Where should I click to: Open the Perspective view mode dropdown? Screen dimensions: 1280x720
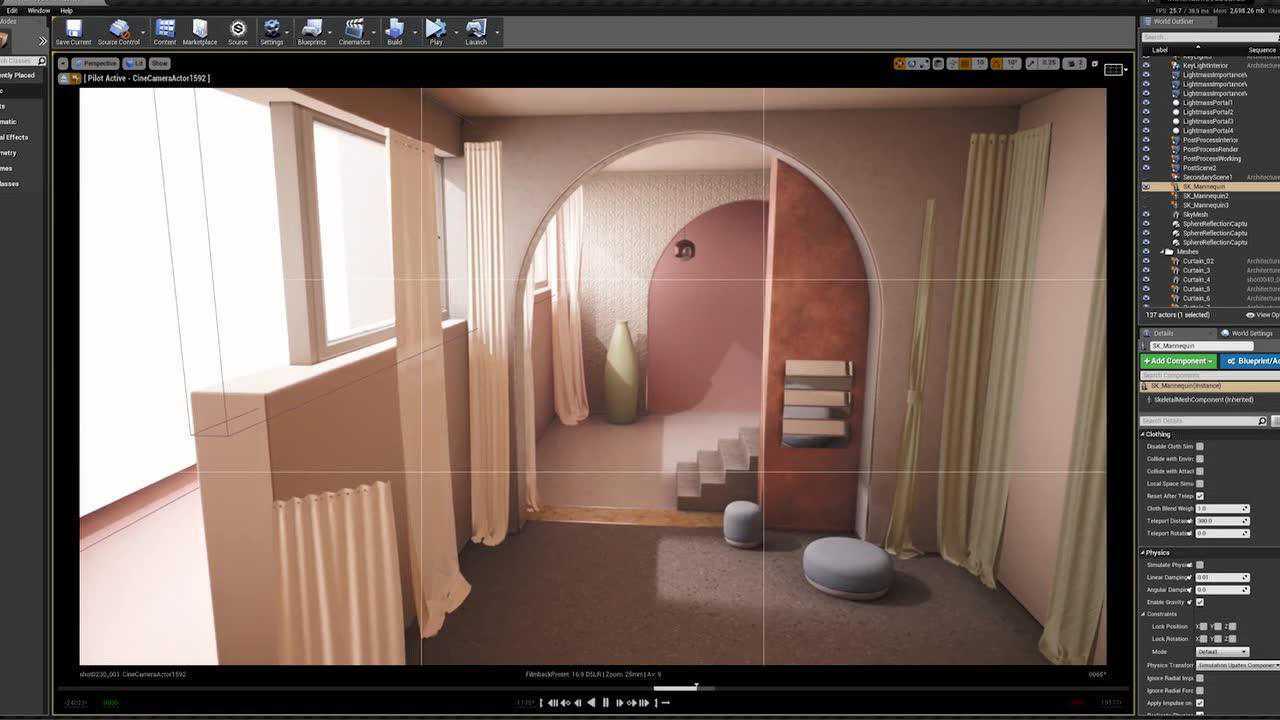[95, 63]
